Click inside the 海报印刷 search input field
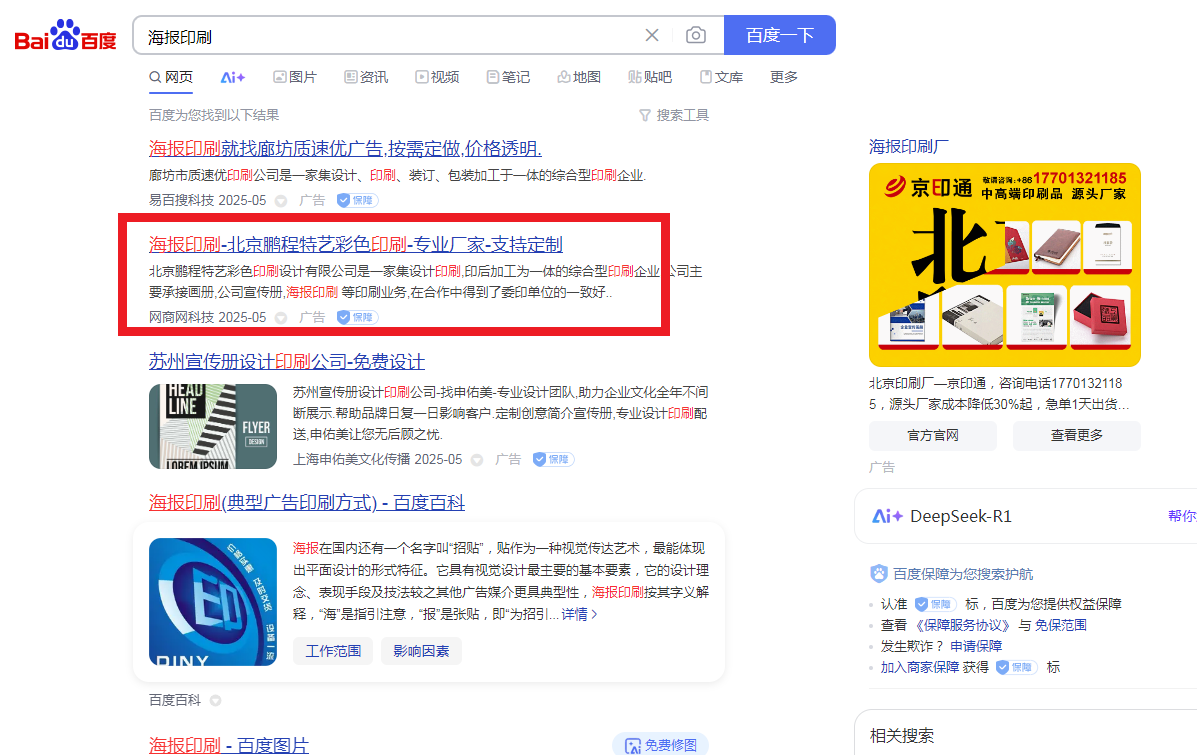1197x755 pixels. [x=390, y=36]
